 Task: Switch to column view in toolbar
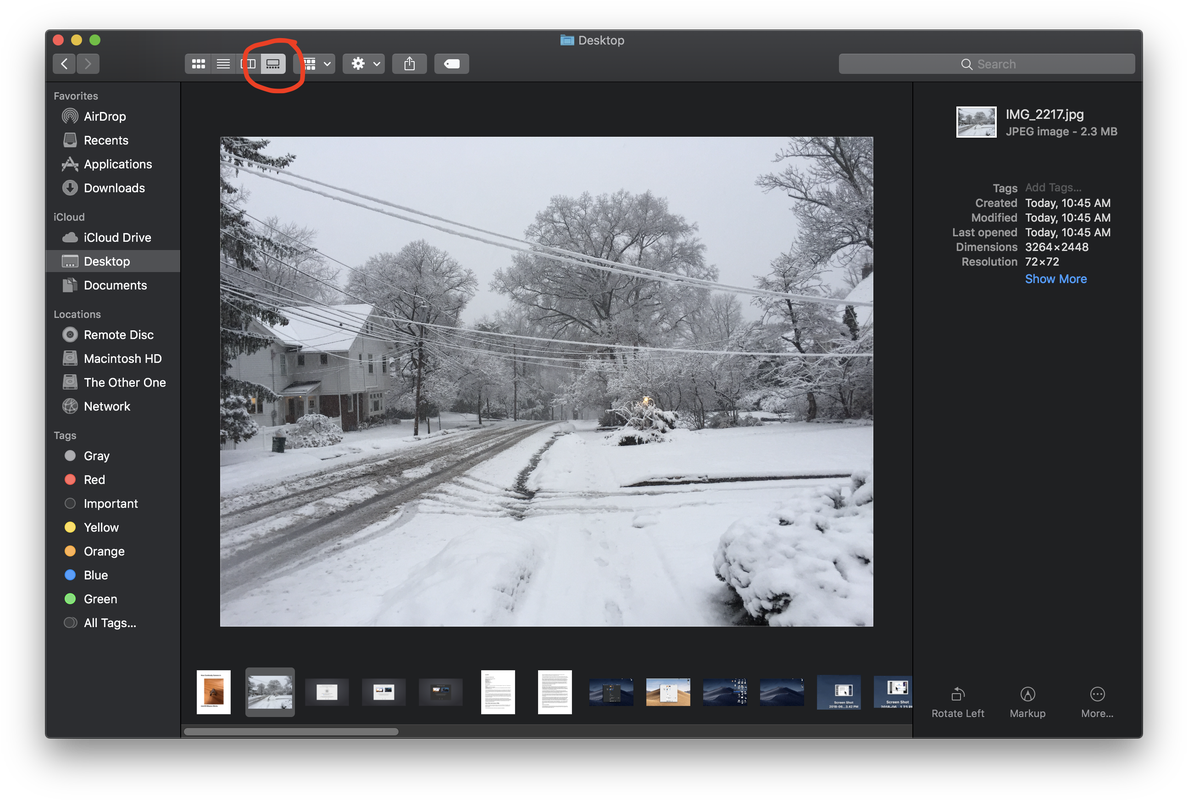248,64
